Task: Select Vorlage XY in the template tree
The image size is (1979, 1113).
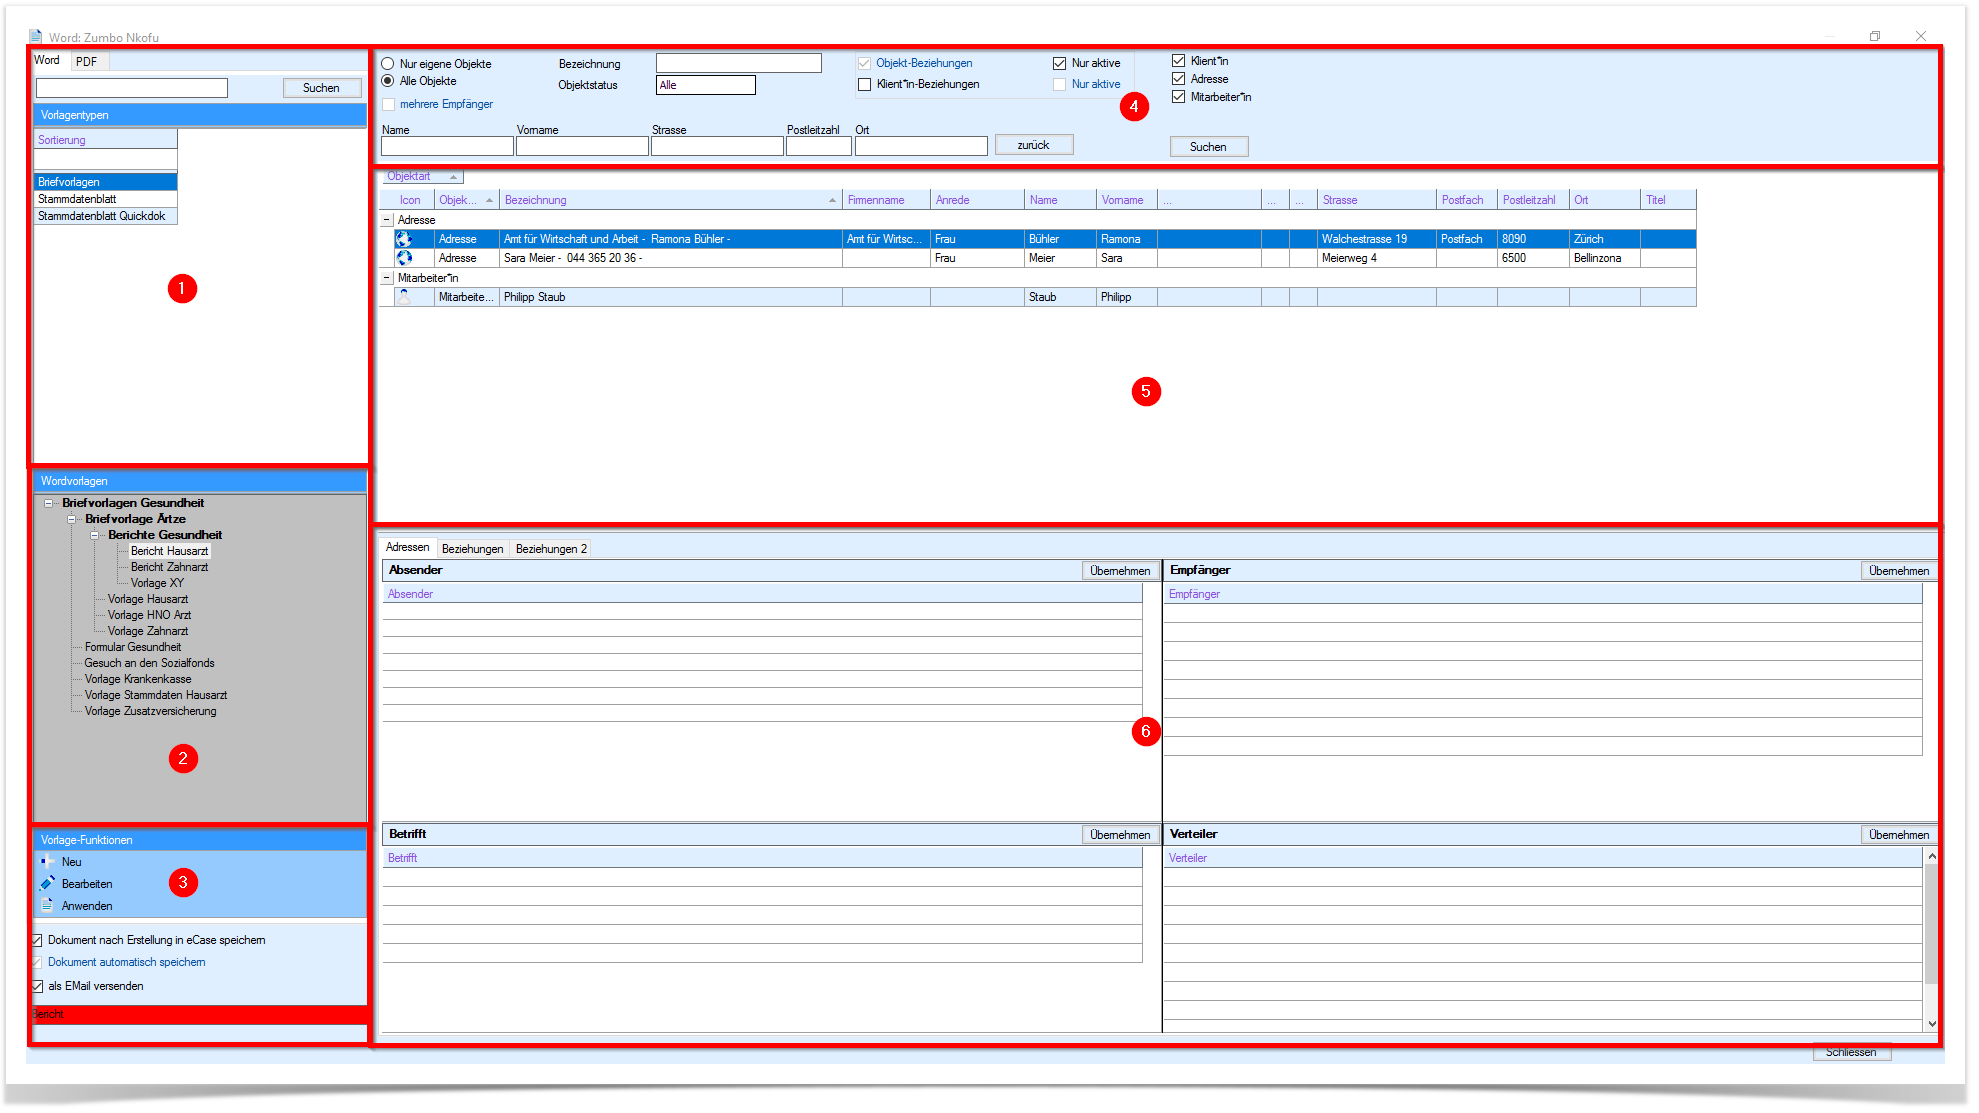Action: (158, 583)
